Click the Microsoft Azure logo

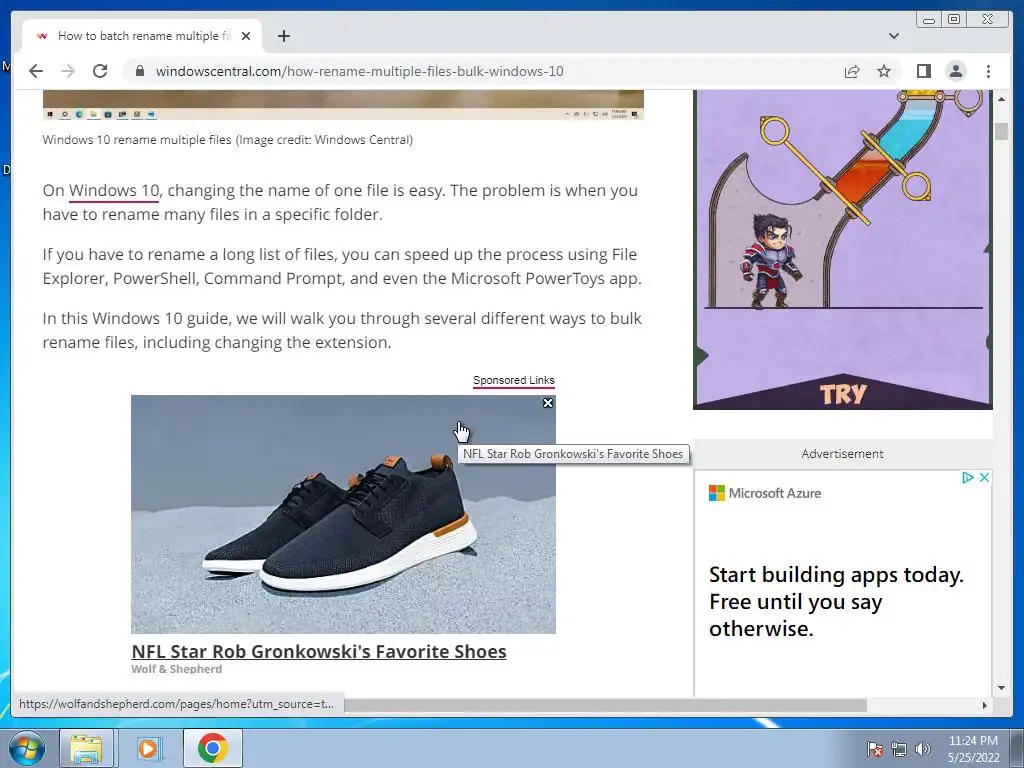coord(765,493)
